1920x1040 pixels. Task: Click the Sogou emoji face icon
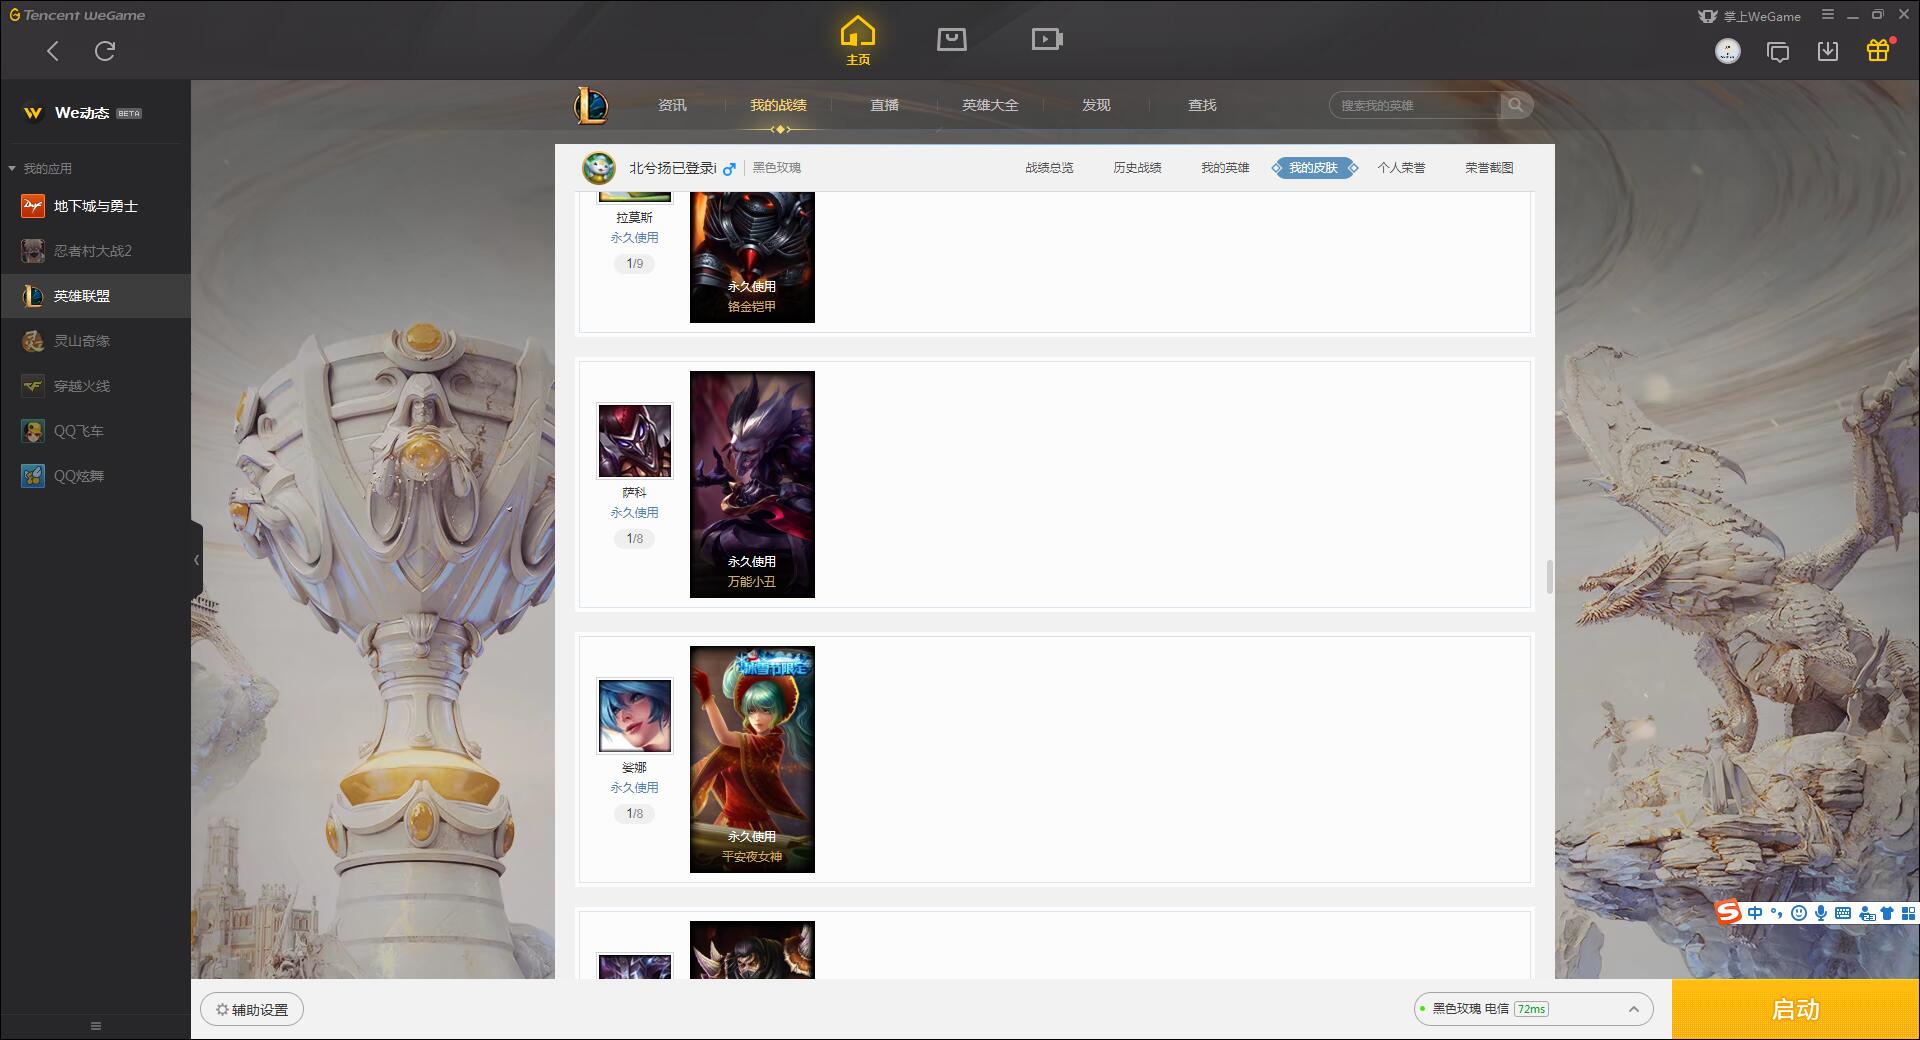pyautogui.click(x=1799, y=913)
